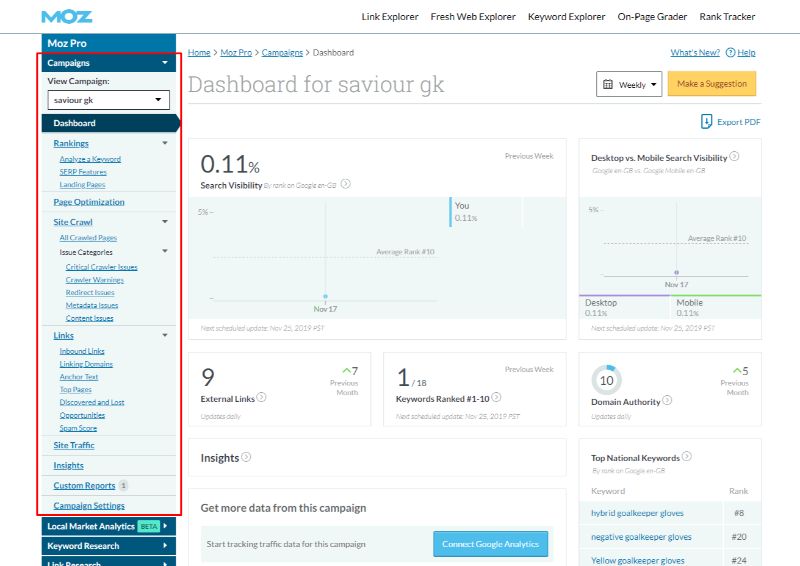Screen dimensions: 800x566
Task: Open Fresh Web Explorer in top navigation
Action: [473, 17]
